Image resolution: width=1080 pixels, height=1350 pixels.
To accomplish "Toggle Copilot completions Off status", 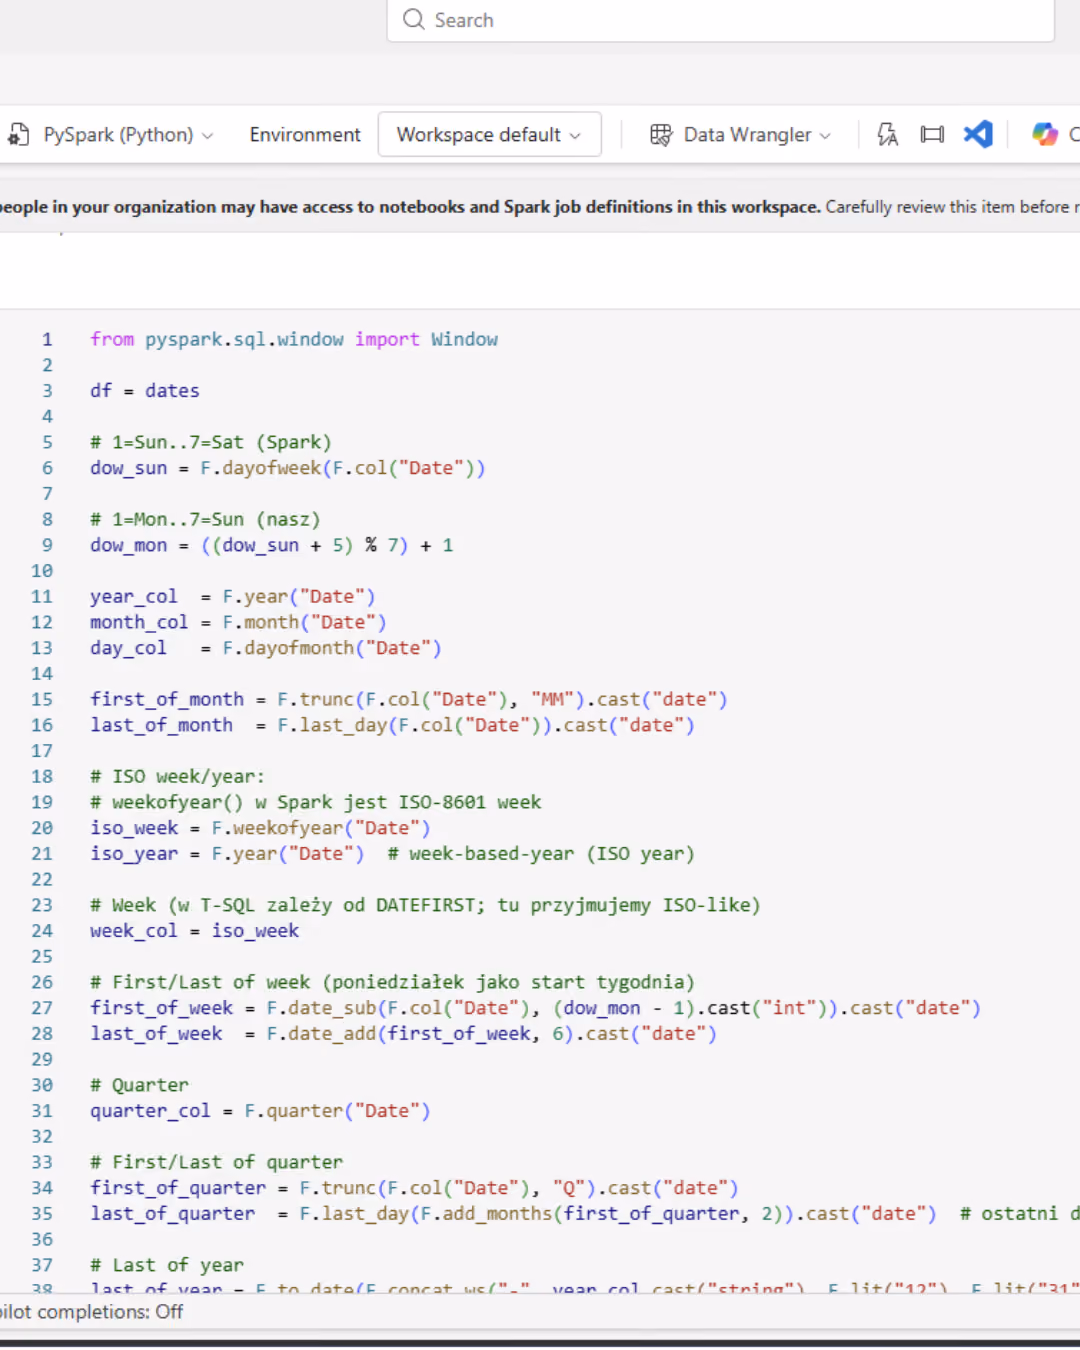I will click(92, 1311).
